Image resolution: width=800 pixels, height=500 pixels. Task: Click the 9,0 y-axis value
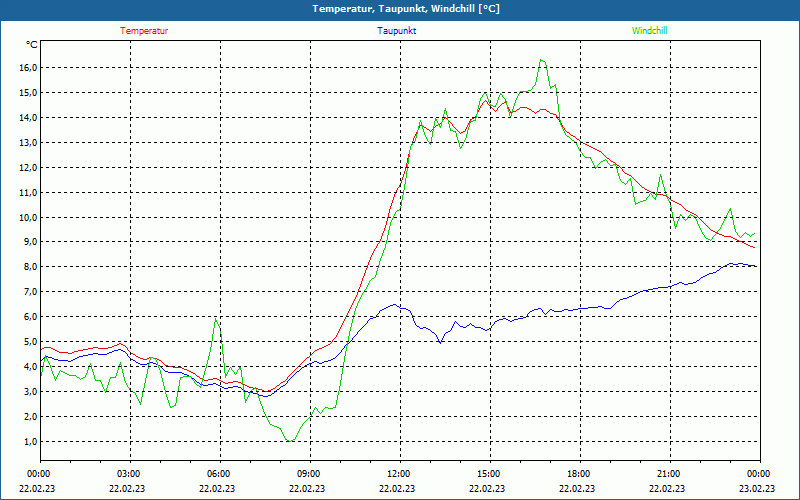tap(31, 241)
